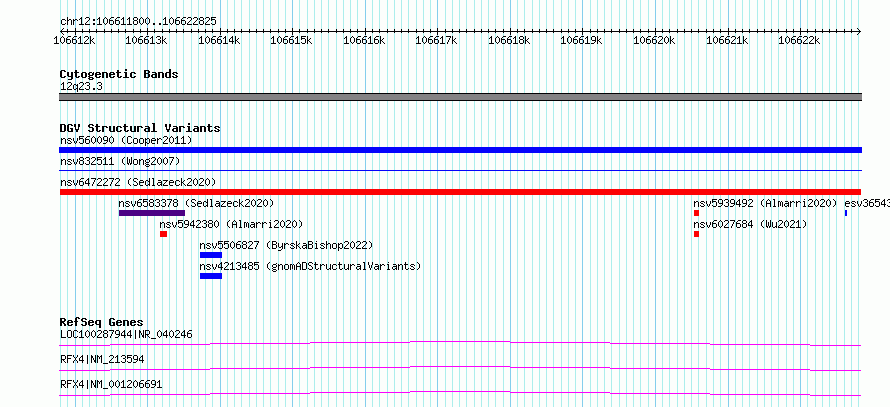
Task: Open the nsv5506827 (ByrskaBishop2022) label
Action: (x=286, y=245)
